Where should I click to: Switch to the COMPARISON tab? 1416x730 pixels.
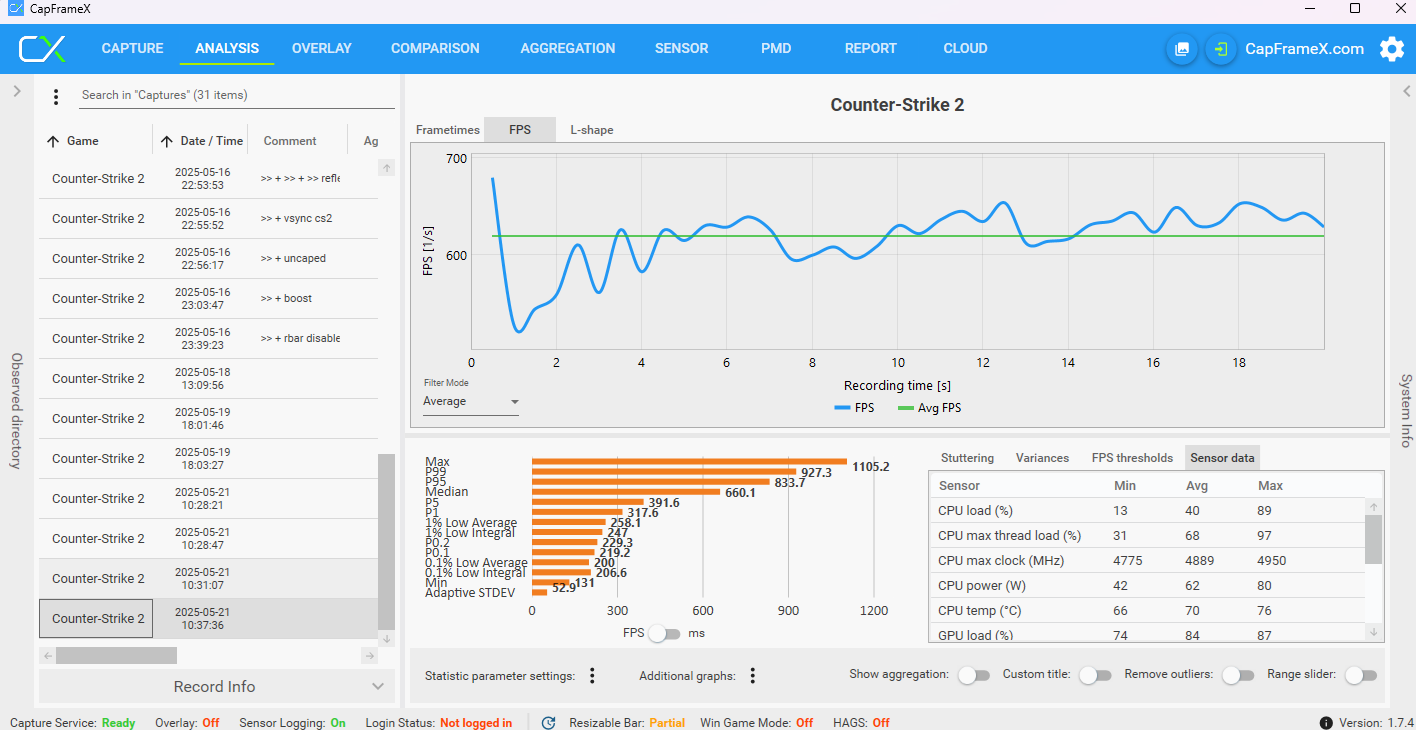click(x=435, y=48)
